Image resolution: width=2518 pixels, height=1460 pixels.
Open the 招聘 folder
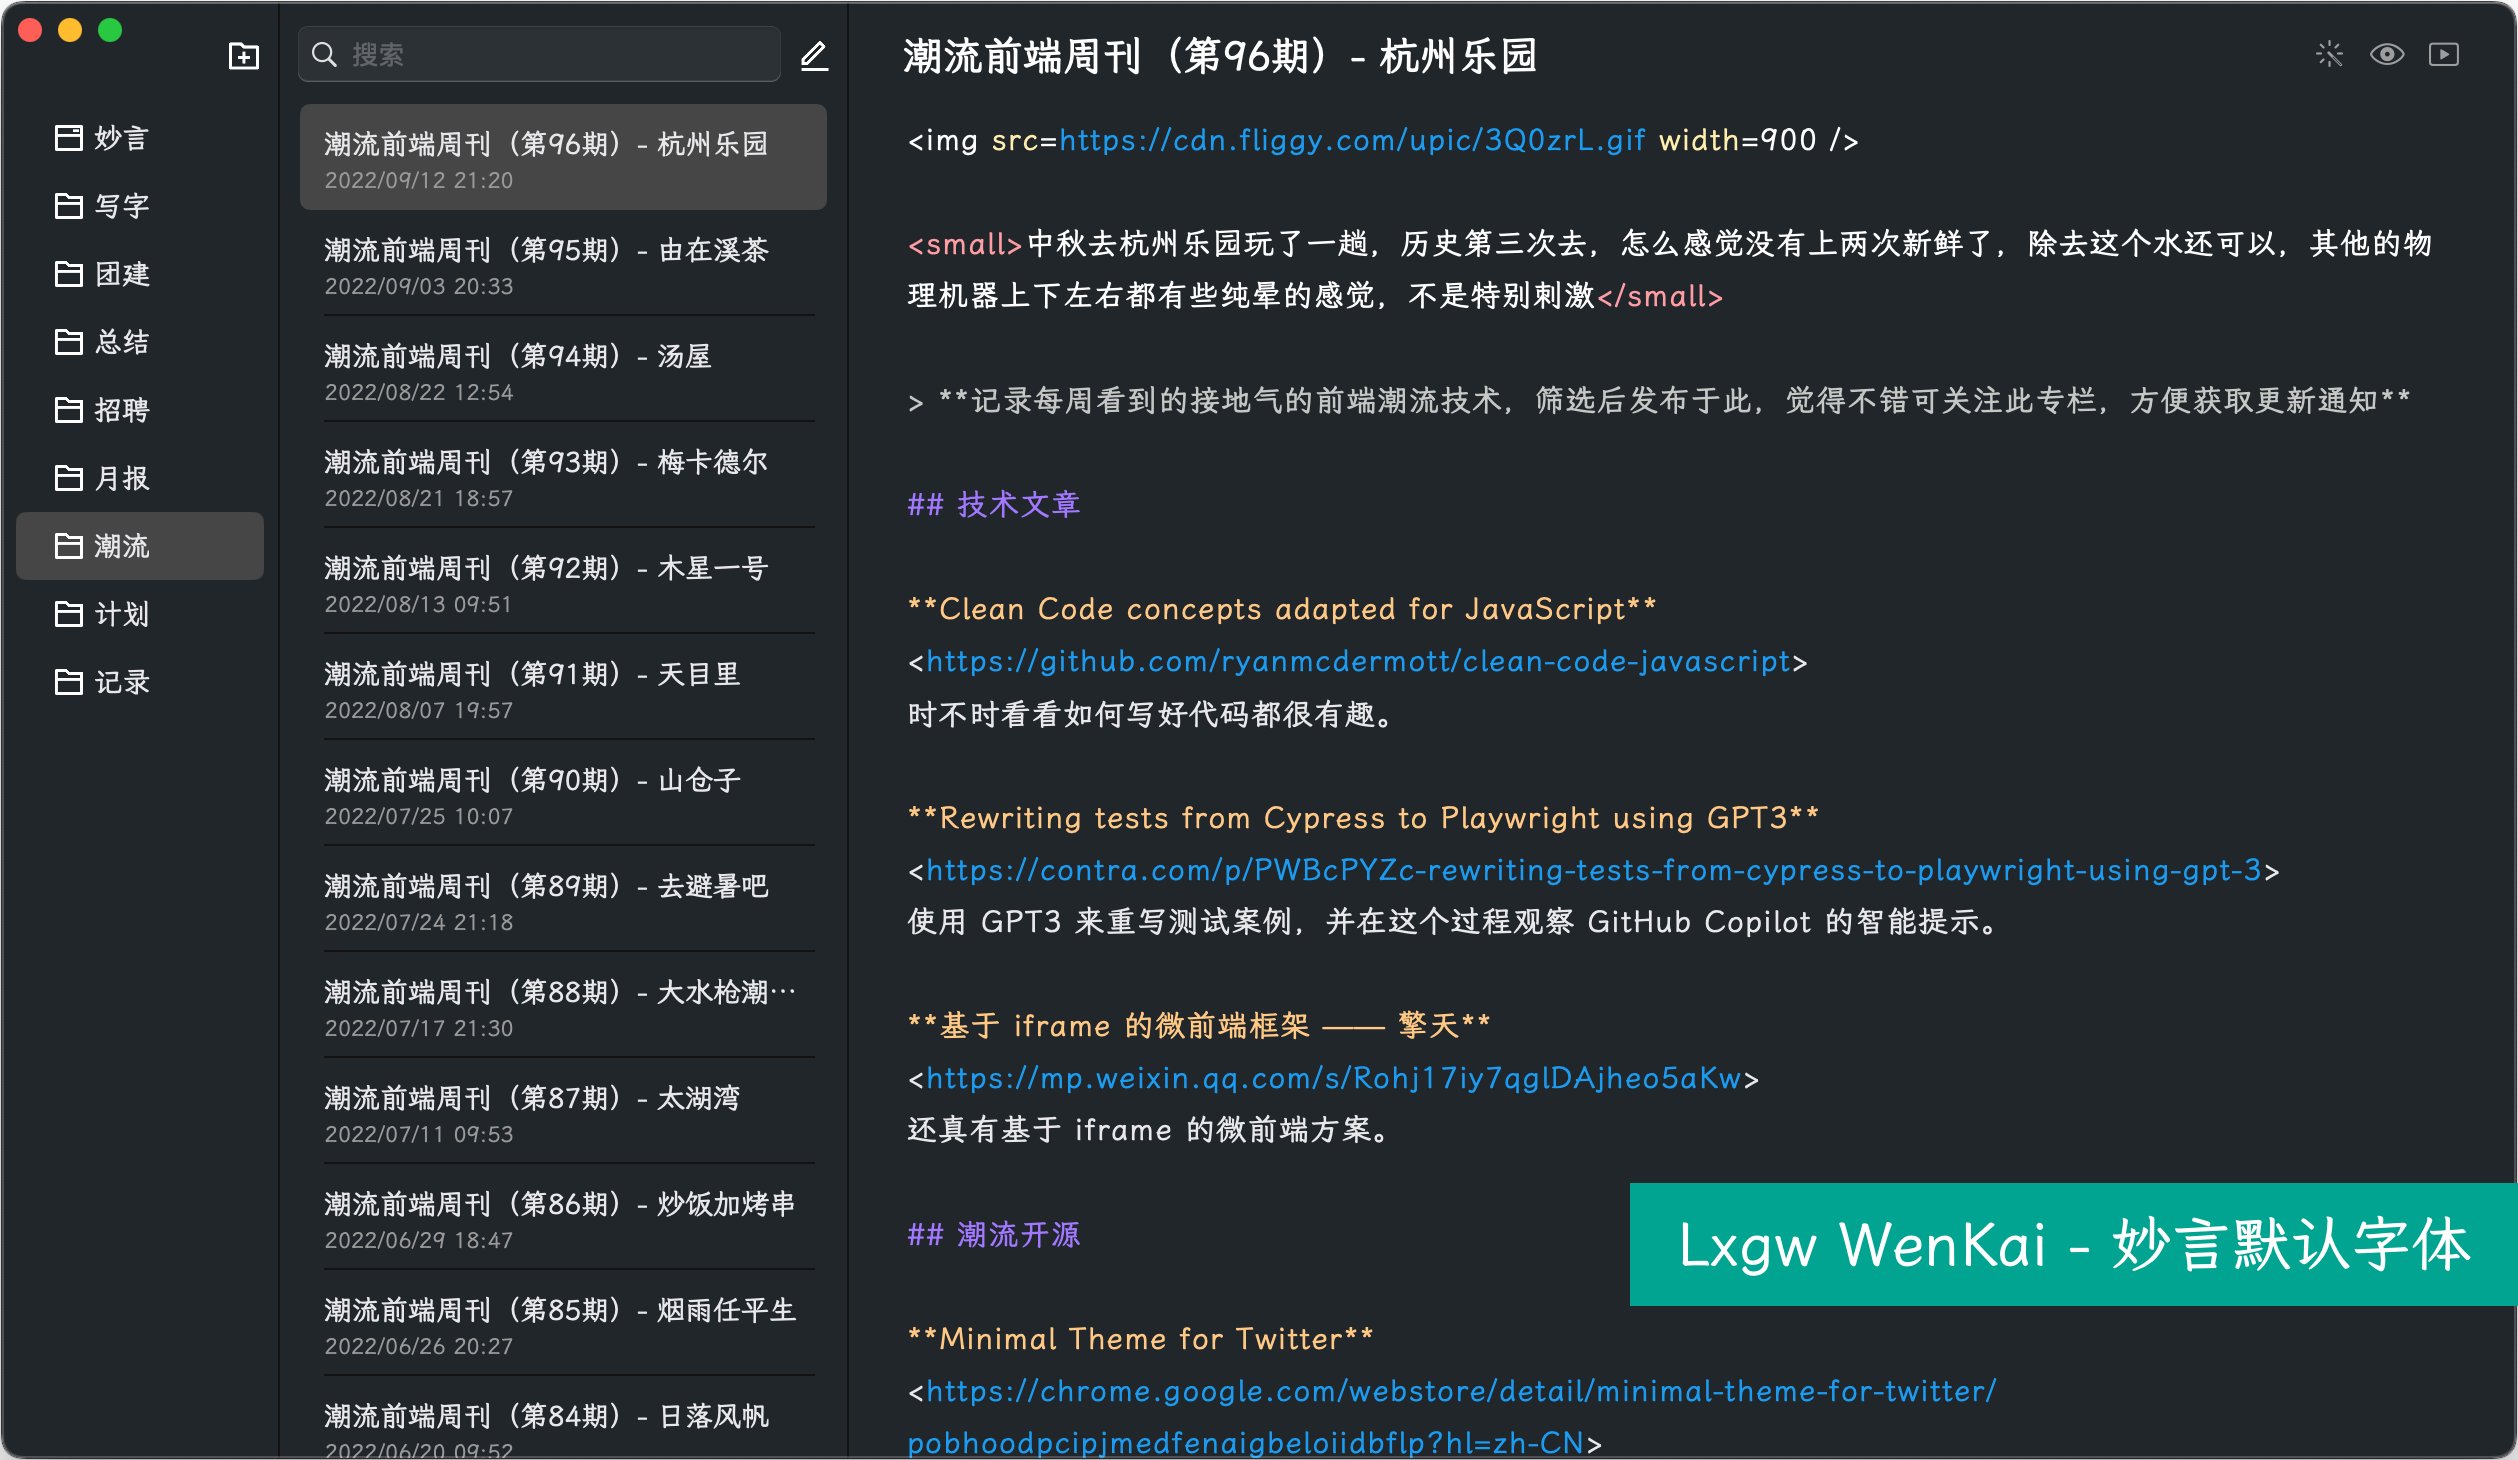[122, 410]
